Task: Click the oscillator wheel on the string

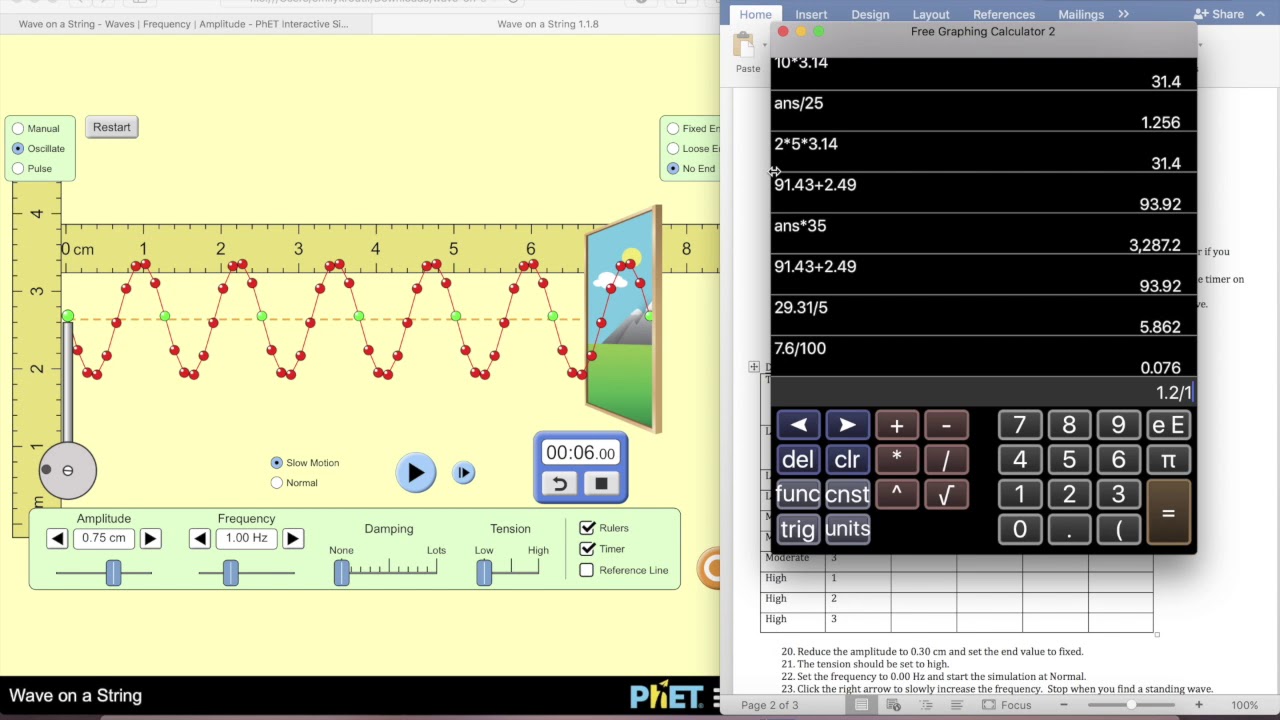Action: 68,470
